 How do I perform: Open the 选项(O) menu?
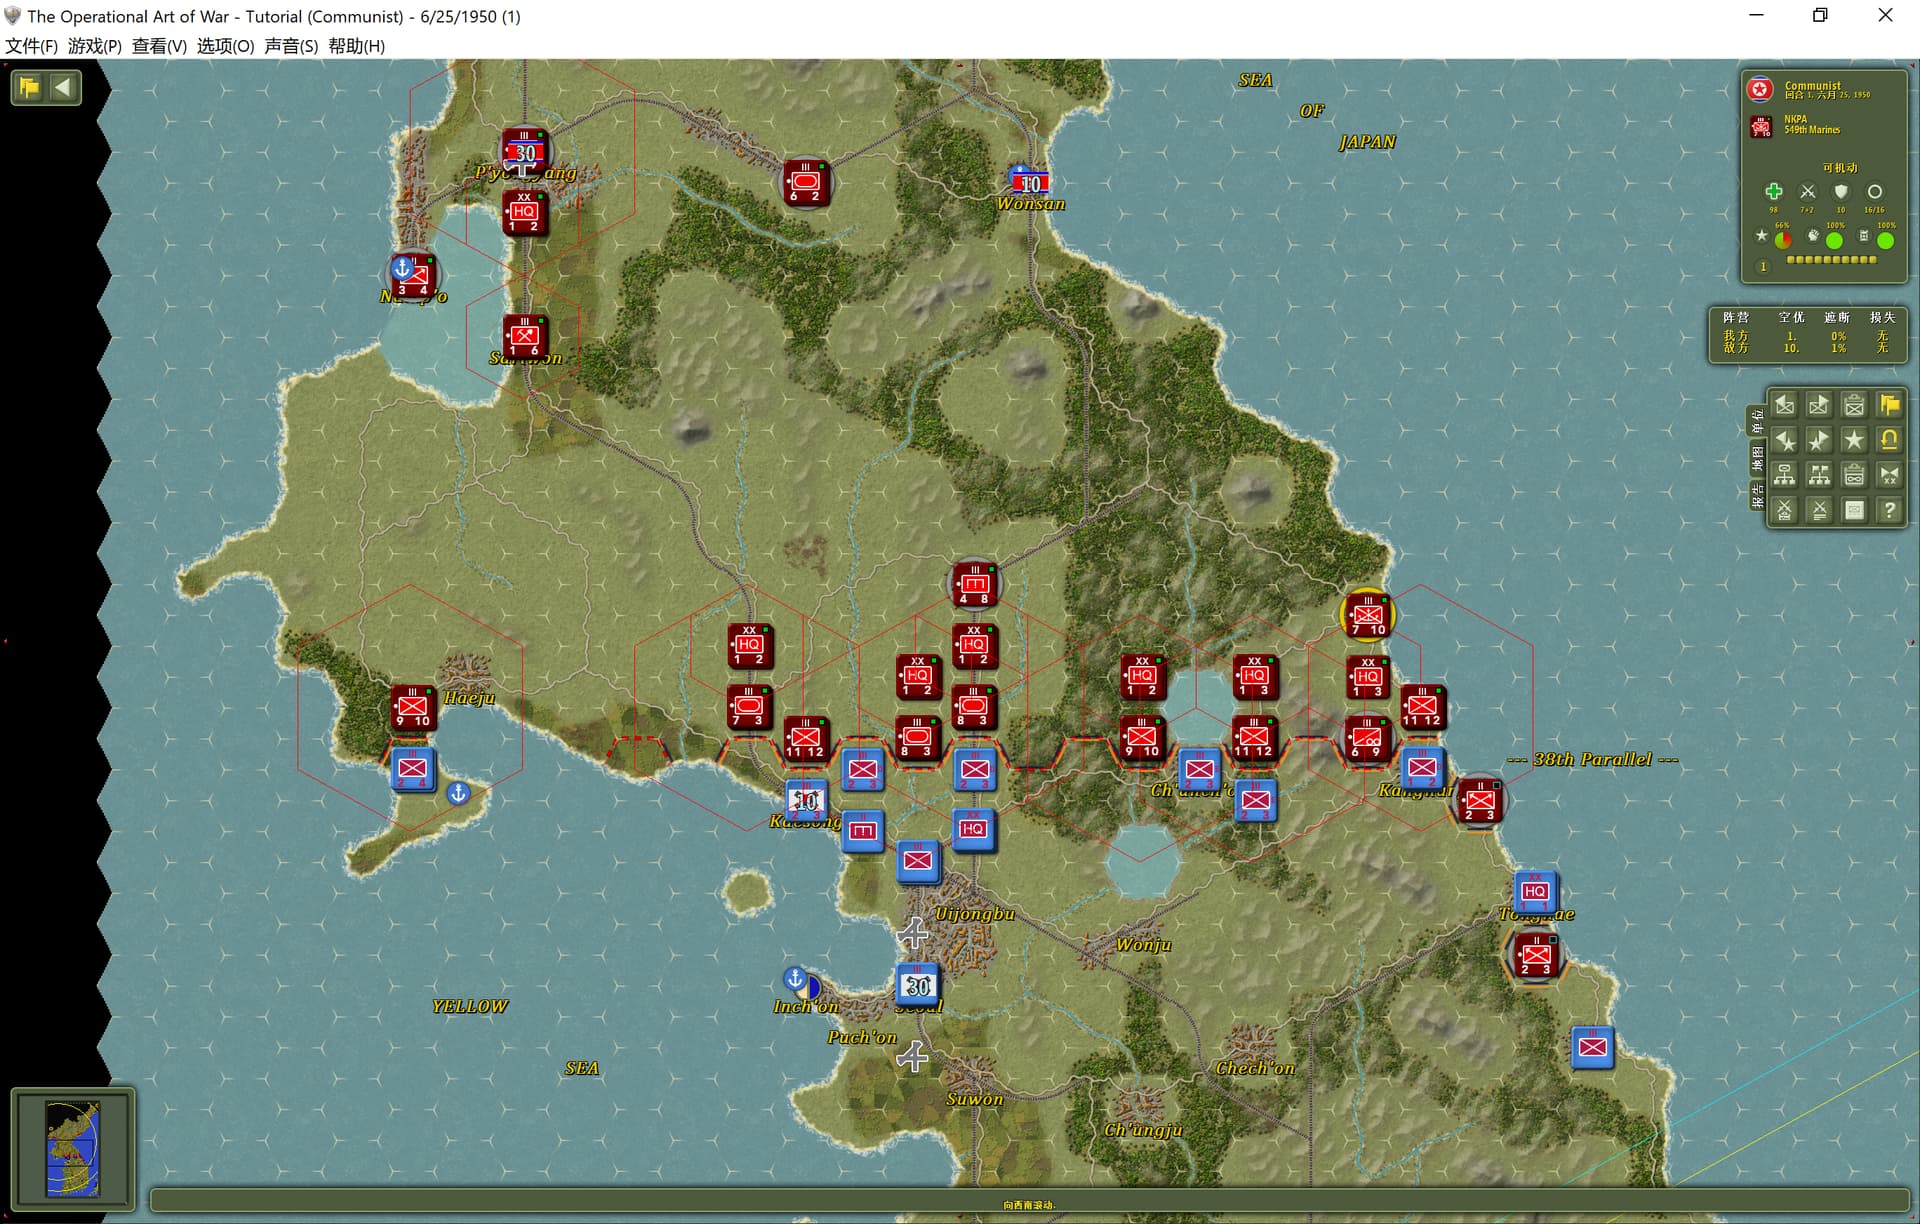tap(225, 46)
